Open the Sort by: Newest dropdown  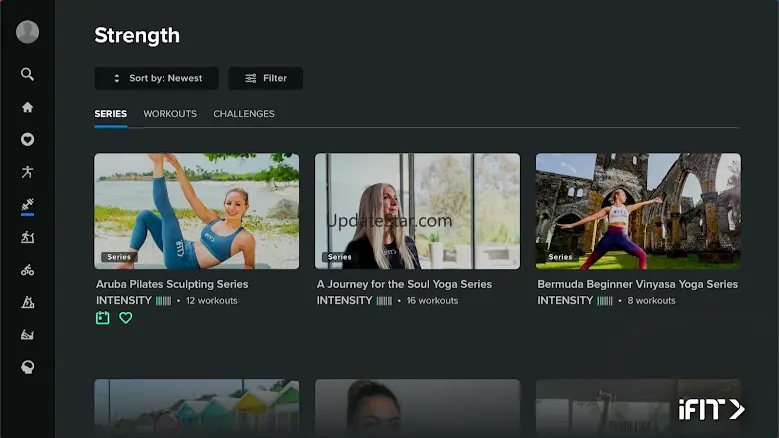(x=156, y=78)
